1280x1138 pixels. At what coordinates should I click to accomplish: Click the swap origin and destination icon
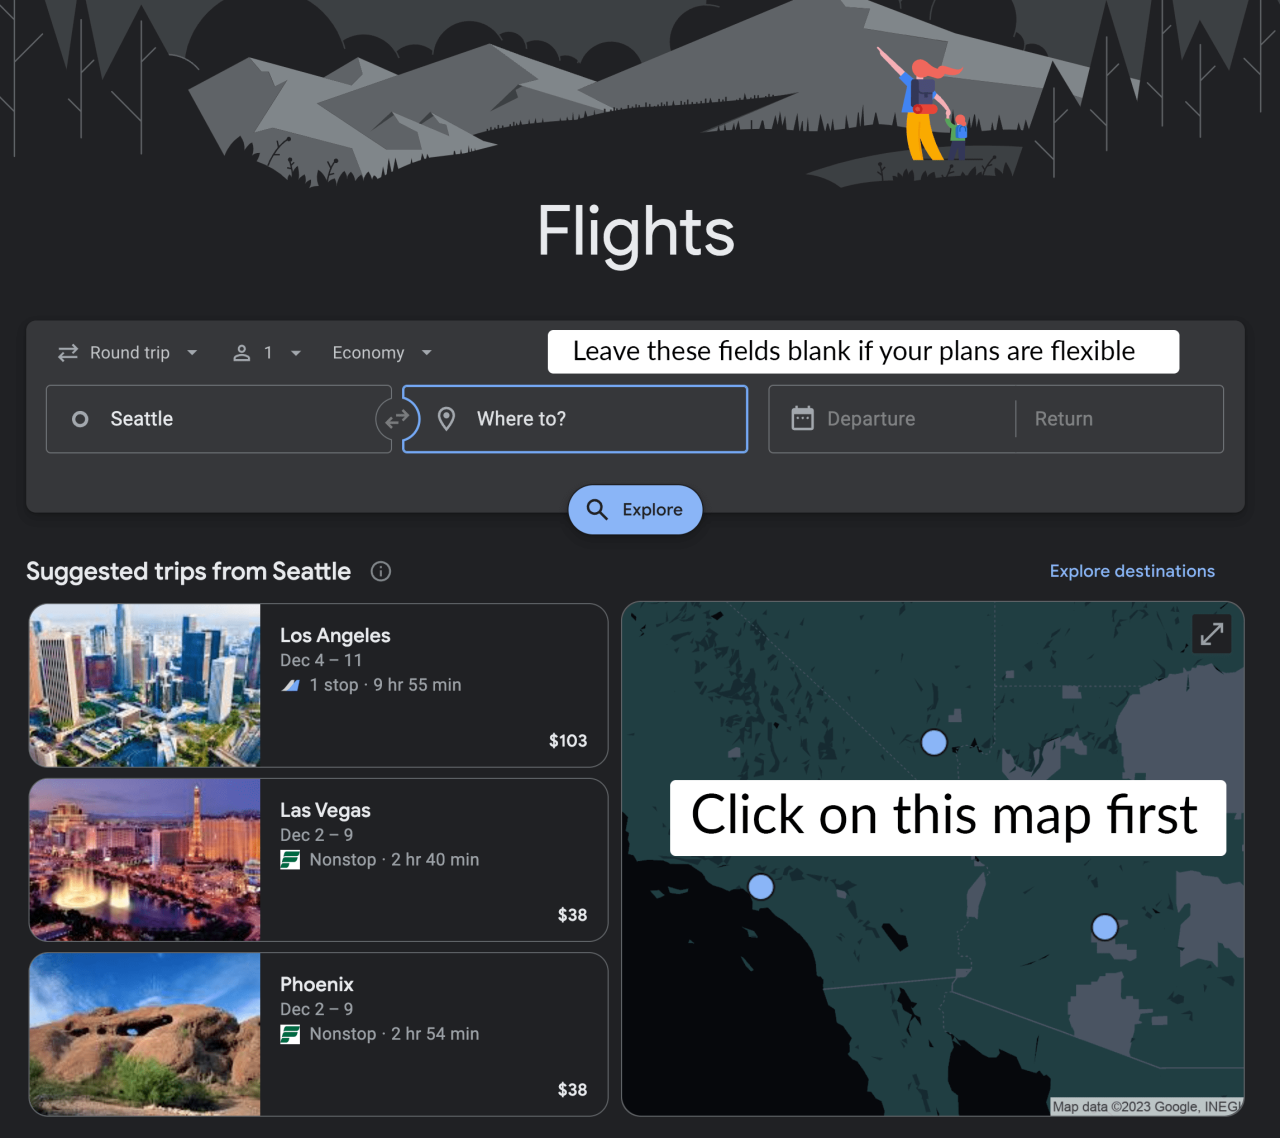click(x=397, y=419)
